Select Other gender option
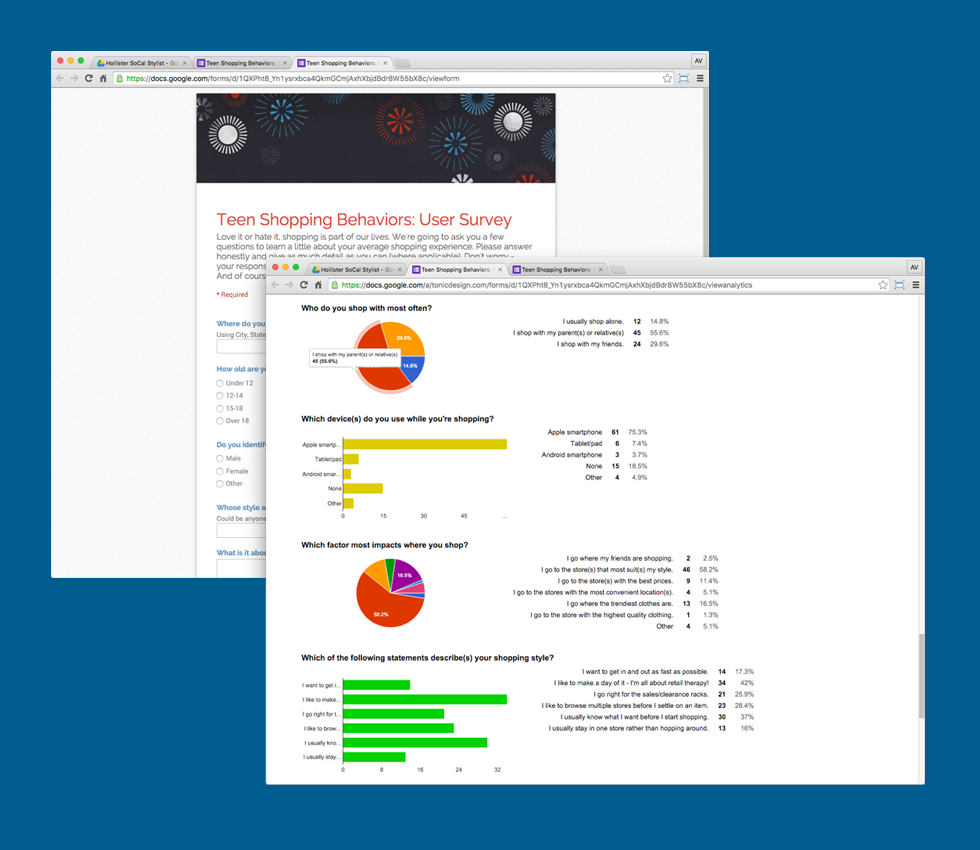980x850 pixels. [220, 484]
